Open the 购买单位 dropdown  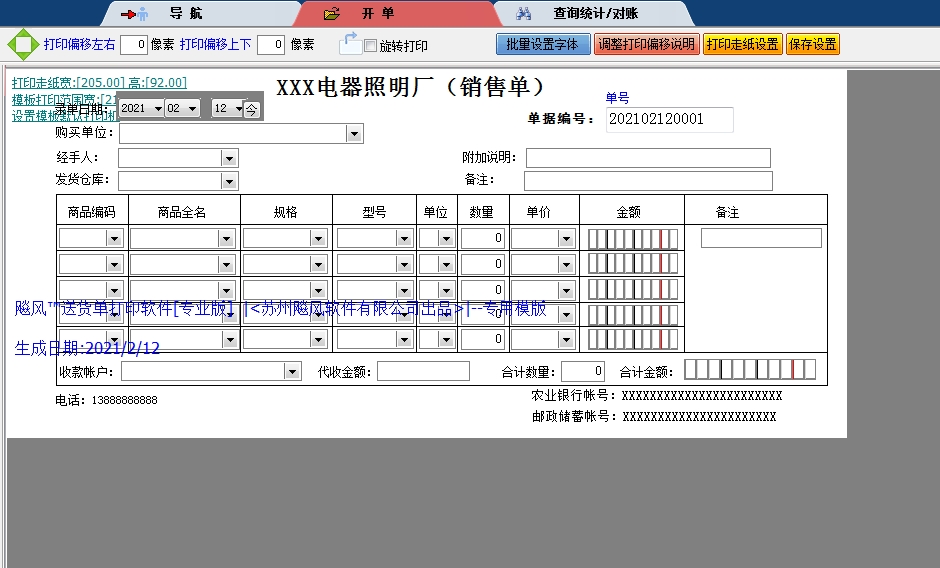pos(354,133)
